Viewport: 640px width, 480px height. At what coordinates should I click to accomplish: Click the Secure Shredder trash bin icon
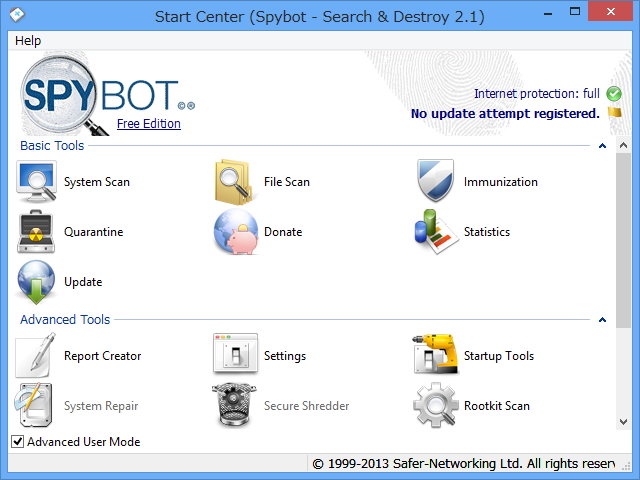click(x=234, y=404)
